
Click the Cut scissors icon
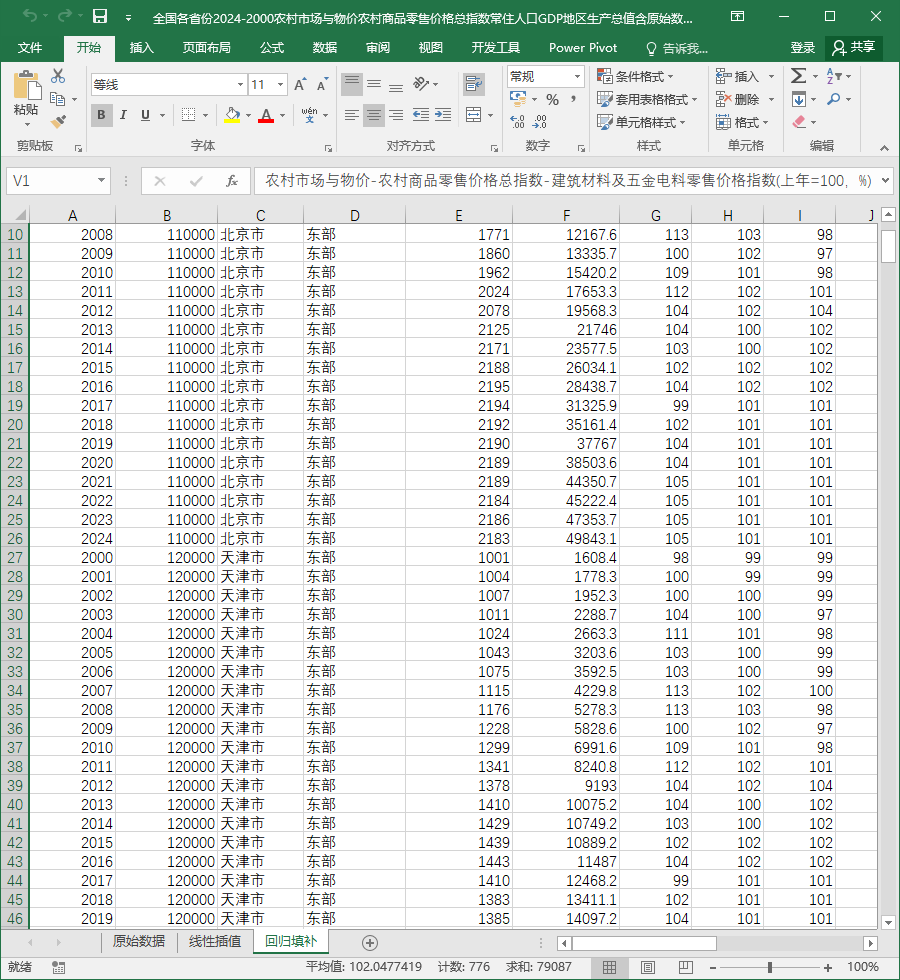point(58,76)
